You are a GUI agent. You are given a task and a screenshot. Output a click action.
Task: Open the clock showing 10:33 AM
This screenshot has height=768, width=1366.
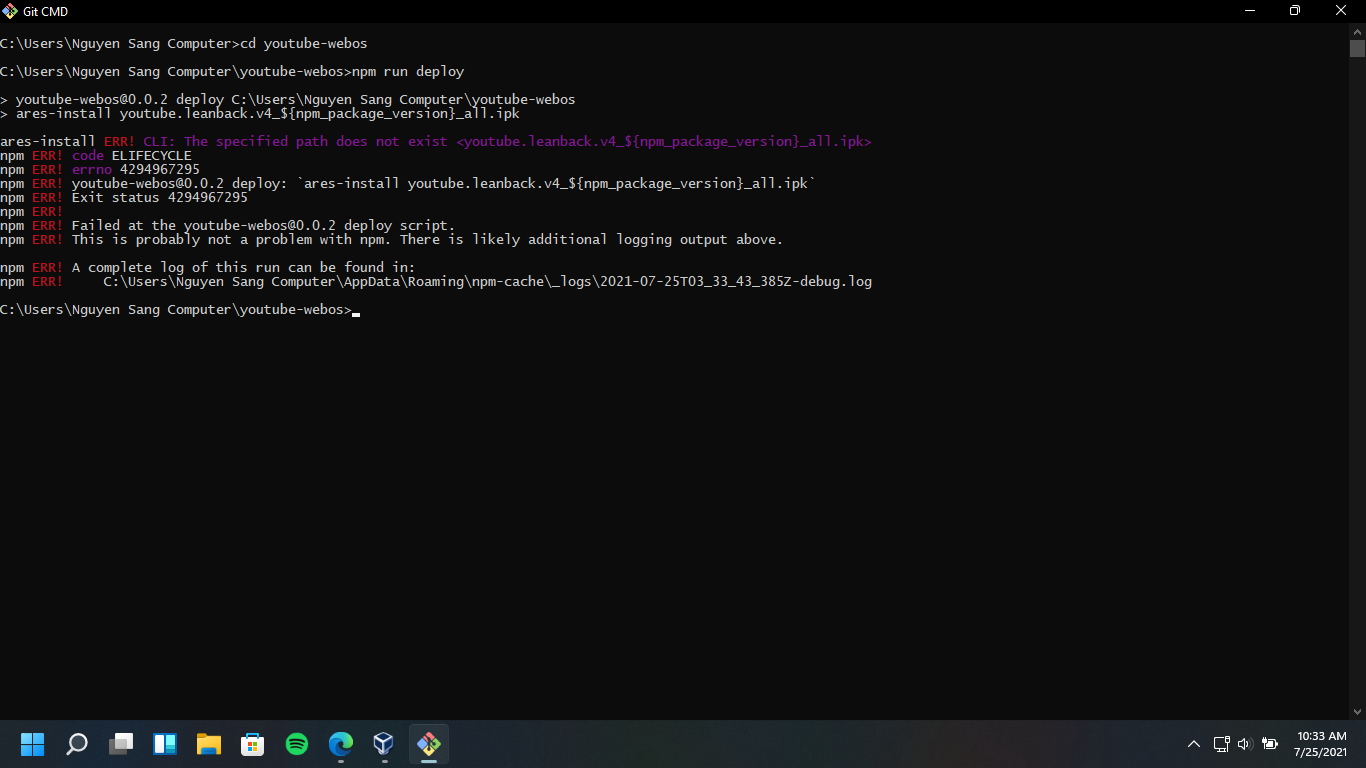[1321, 744]
